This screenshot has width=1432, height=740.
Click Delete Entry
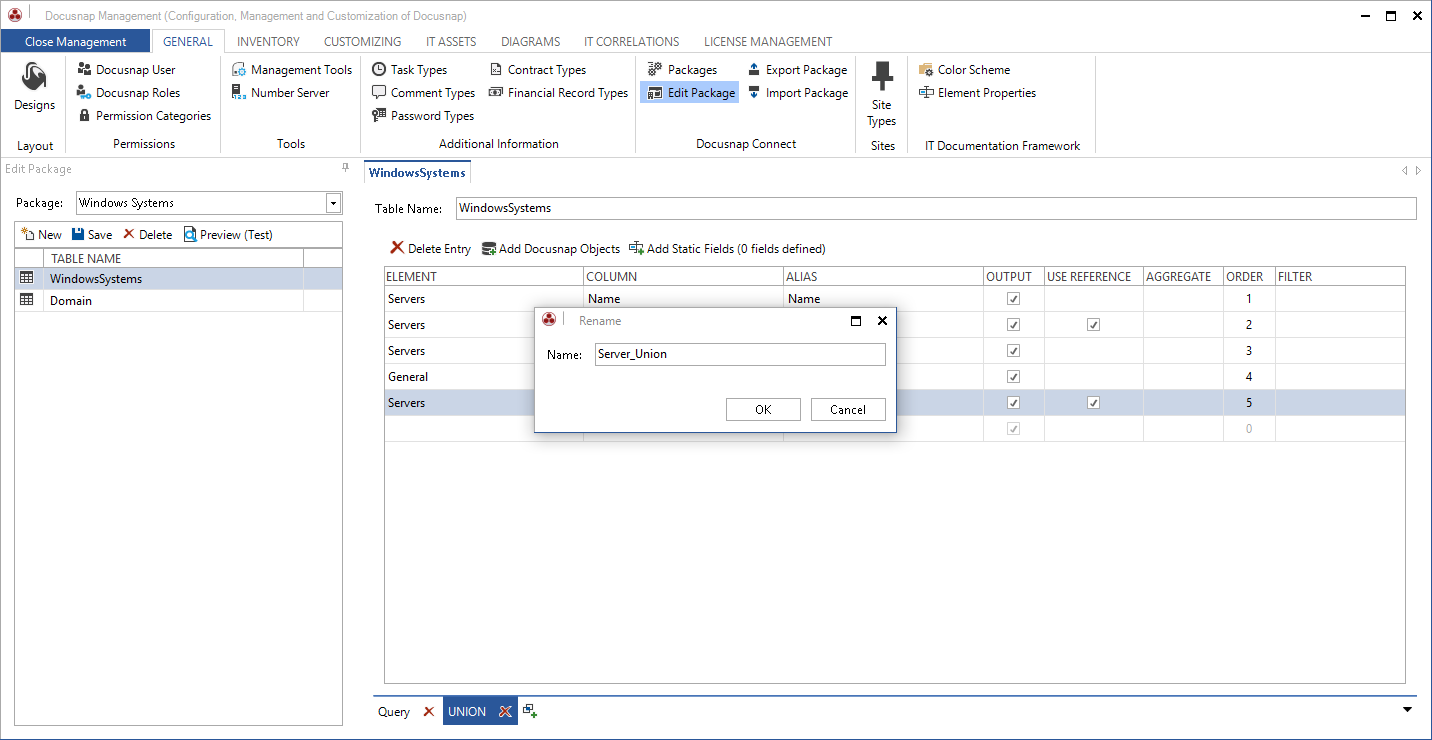[430, 249]
